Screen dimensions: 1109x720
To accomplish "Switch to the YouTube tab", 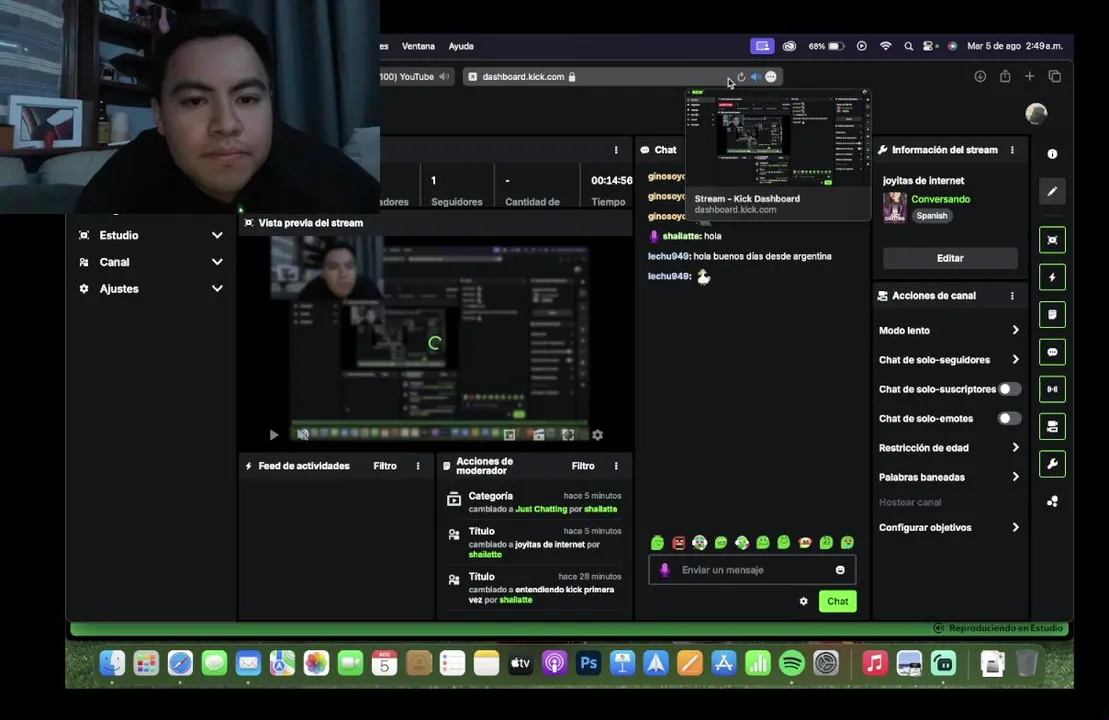I will 414,76.
